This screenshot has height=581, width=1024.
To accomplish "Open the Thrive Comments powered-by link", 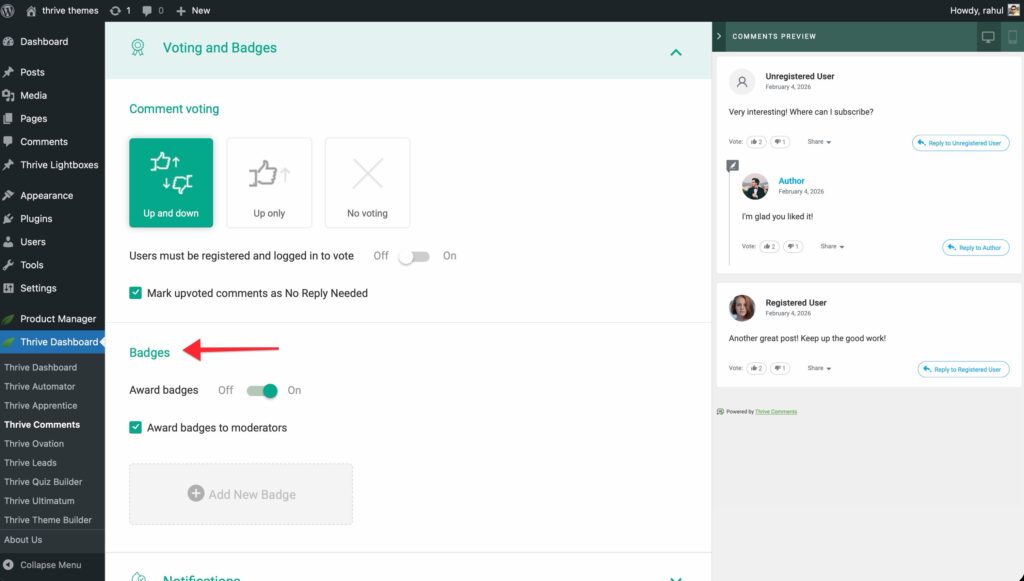I will pos(776,411).
